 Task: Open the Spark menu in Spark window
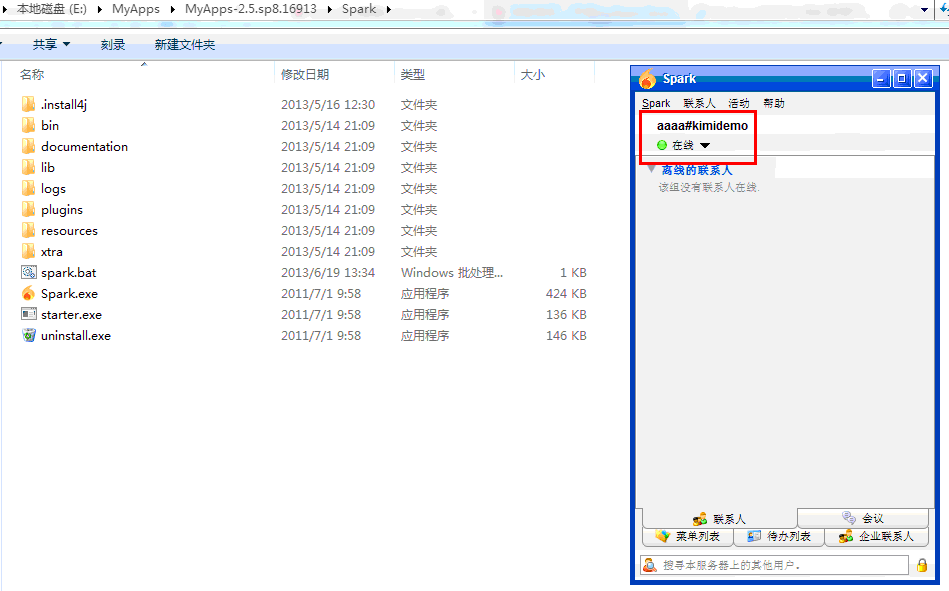click(656, 104)
